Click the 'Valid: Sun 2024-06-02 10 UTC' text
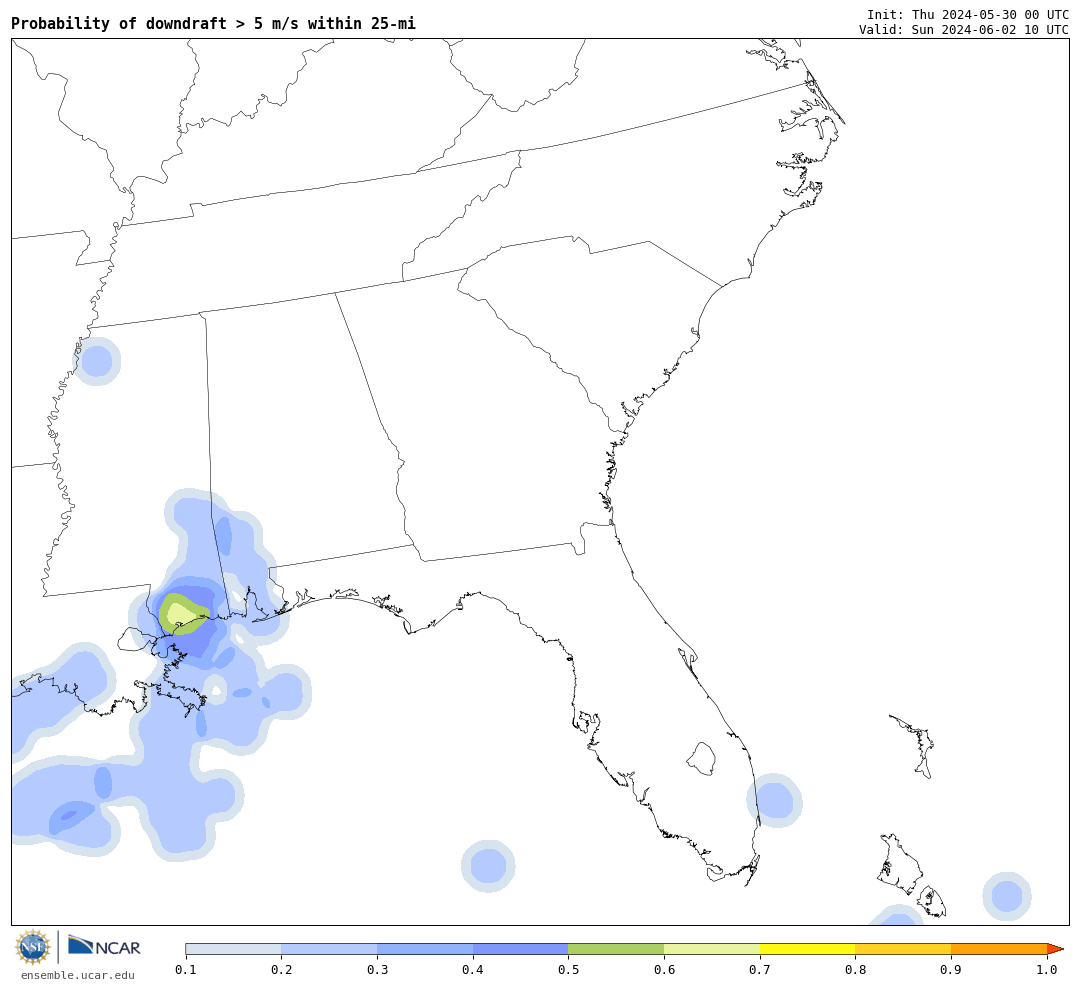Image resolution: width=1080 pixels, height=988 pixels. click(964, 30)
